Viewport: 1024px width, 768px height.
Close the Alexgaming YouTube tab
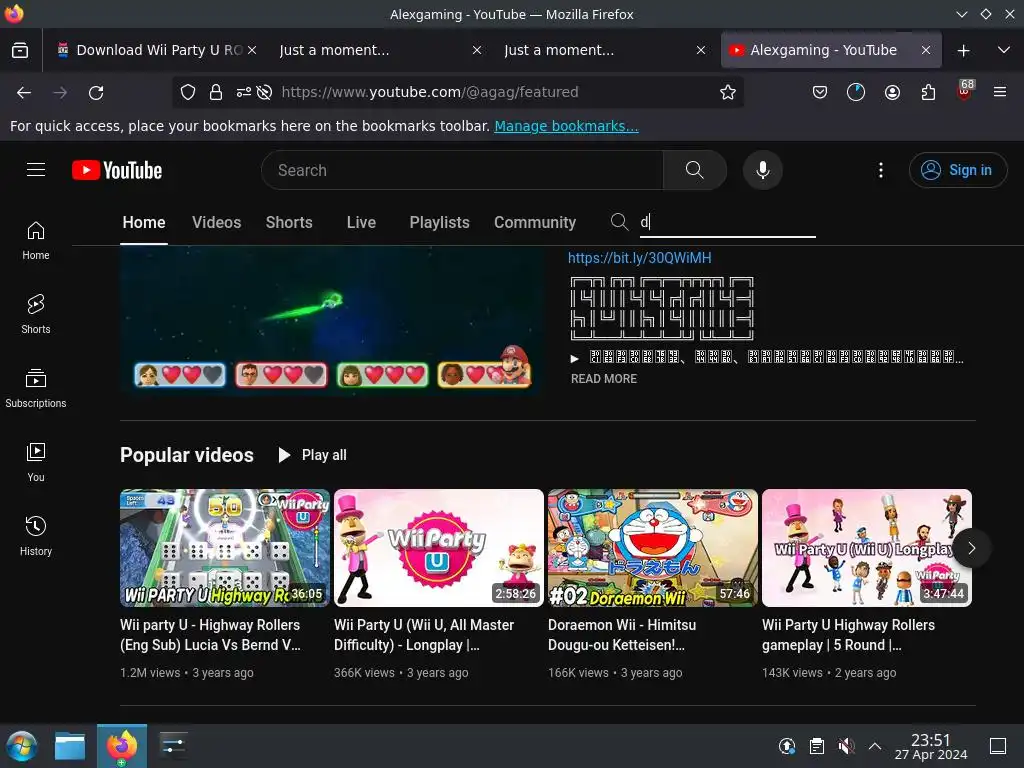click(x=926, y=50)
